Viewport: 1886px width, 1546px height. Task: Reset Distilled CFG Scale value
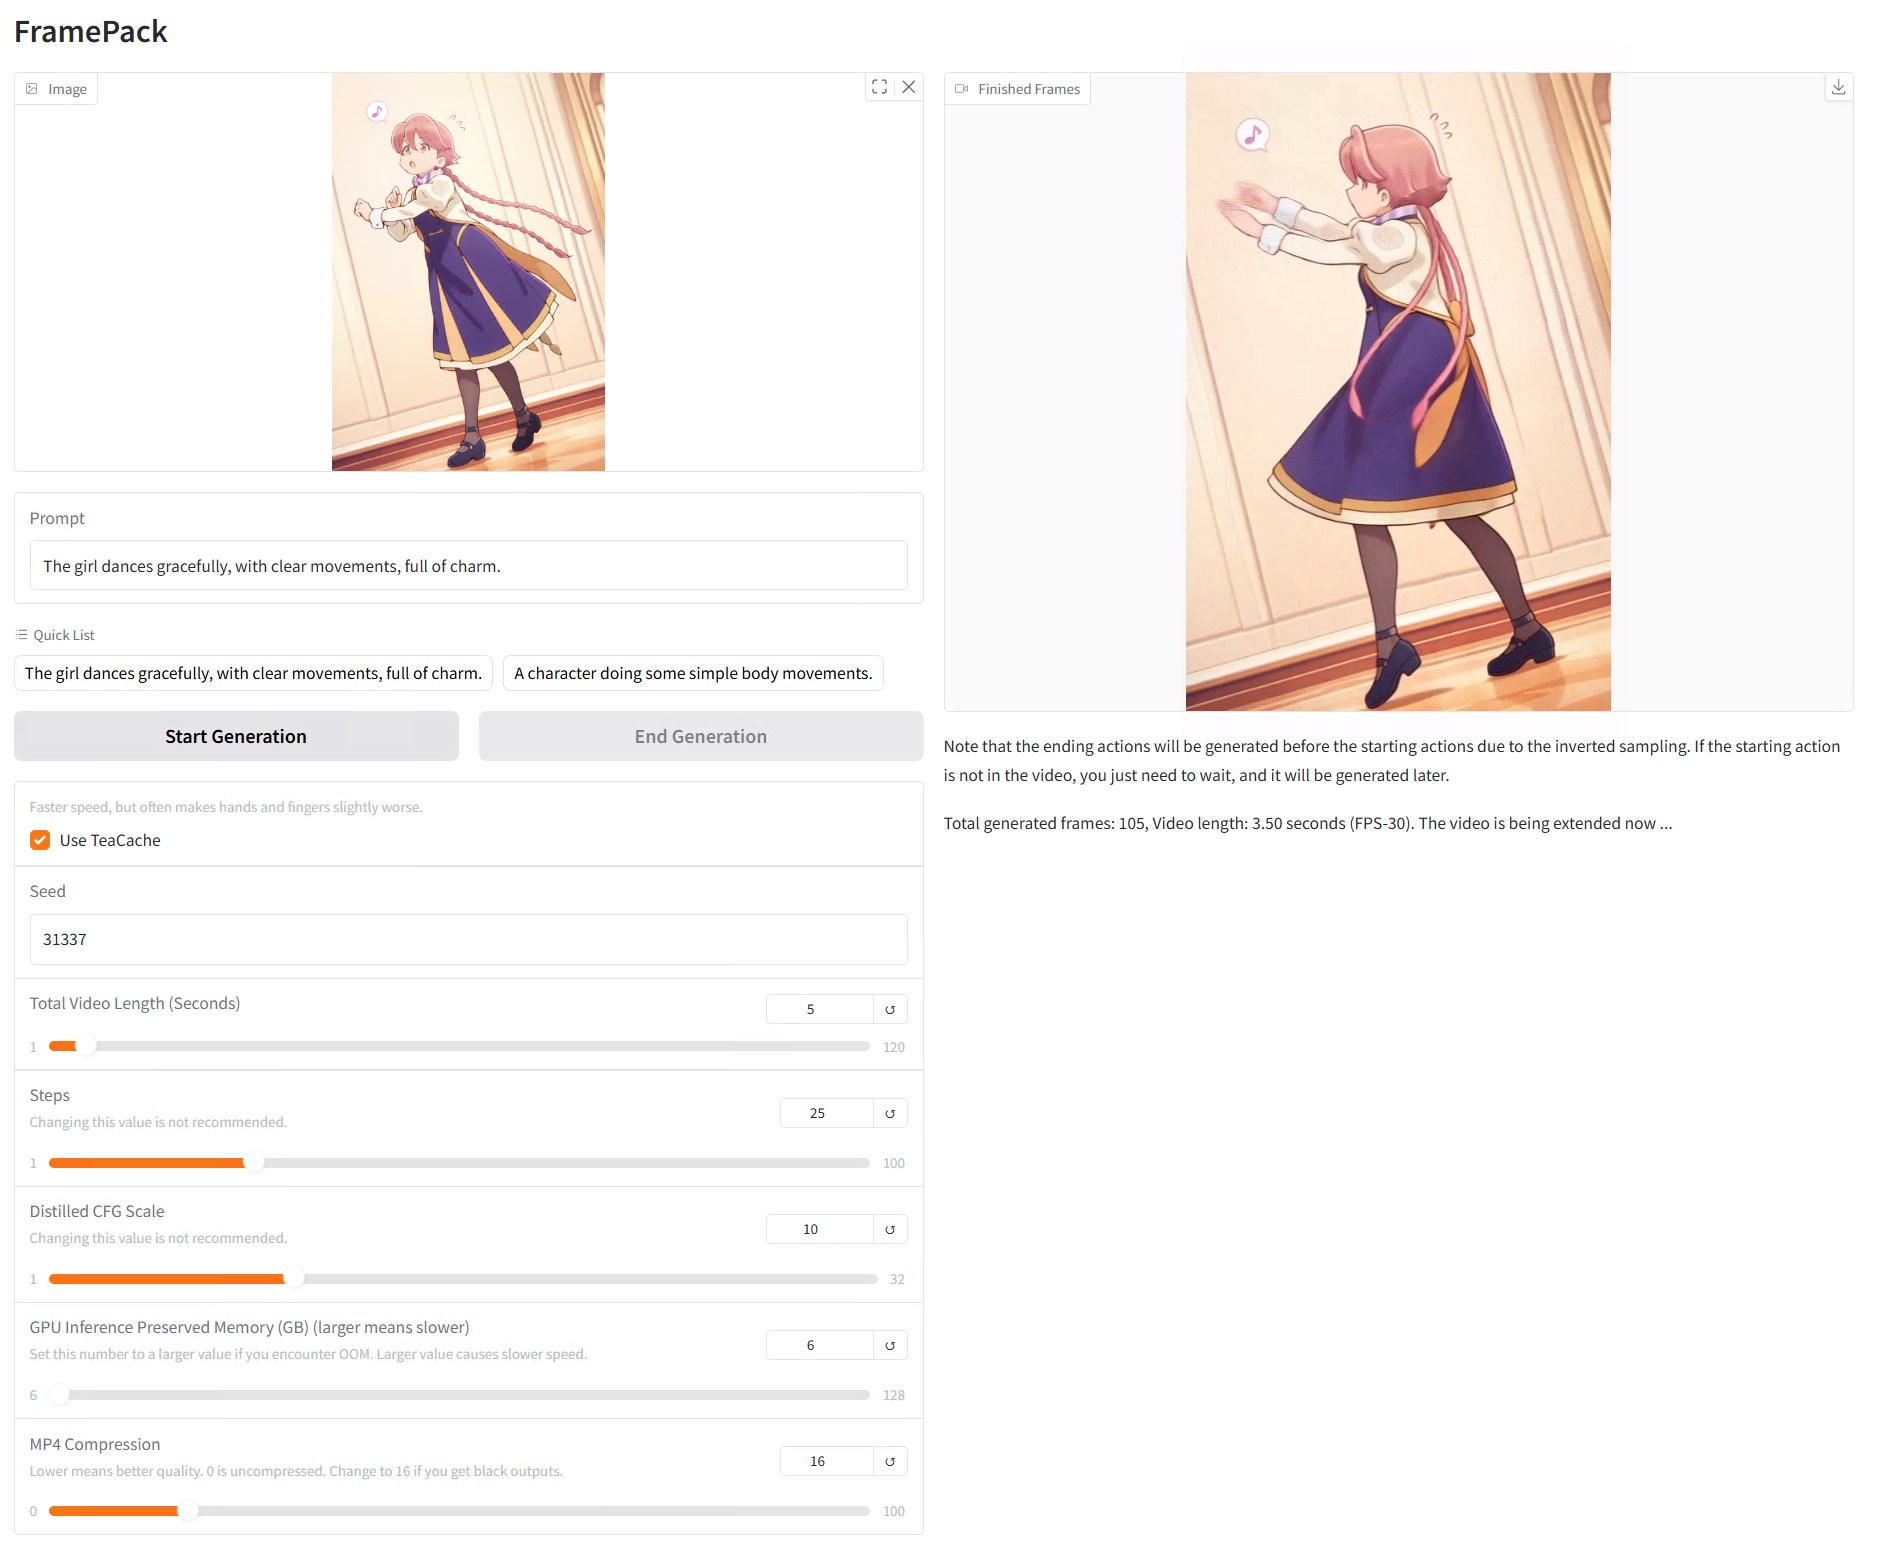click(x=890, y=1229)
